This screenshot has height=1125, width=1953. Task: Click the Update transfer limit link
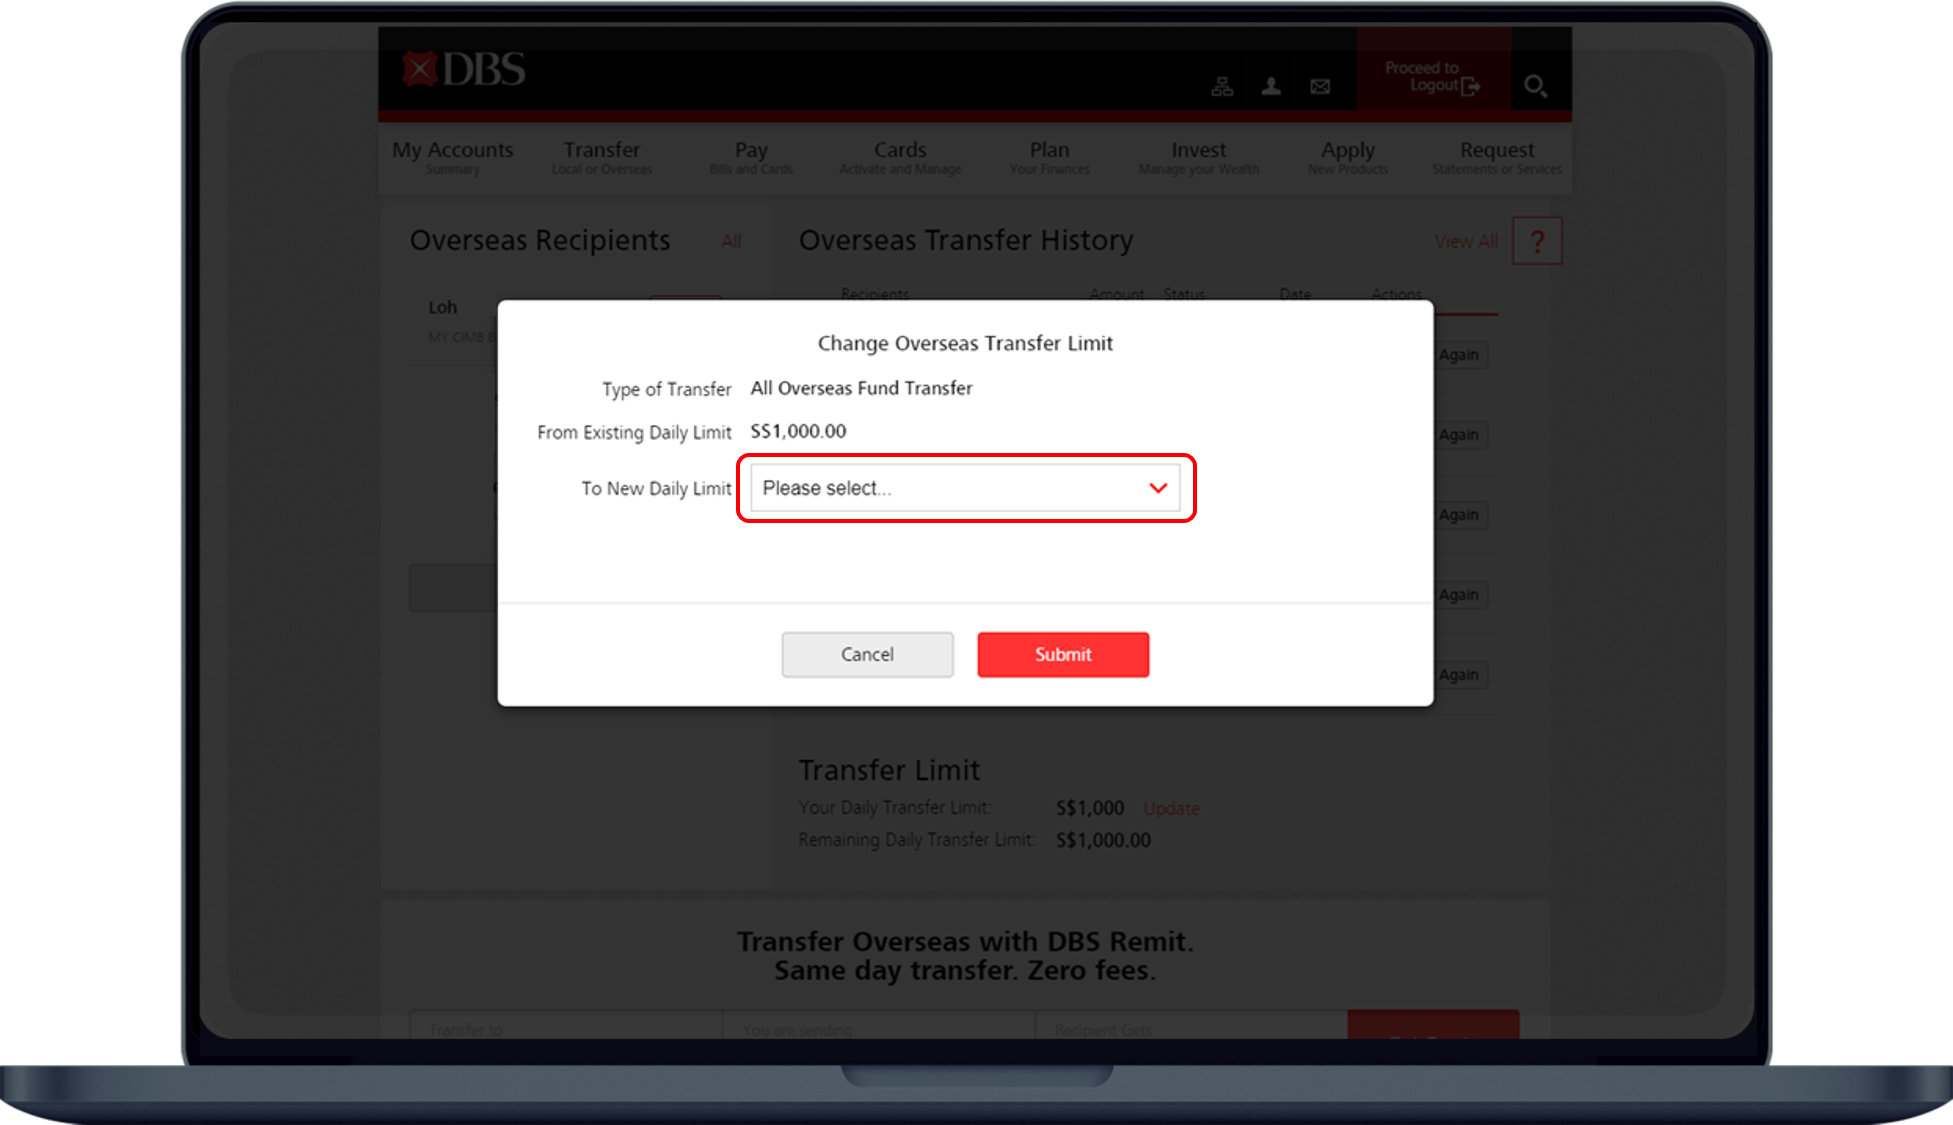coord(1171,808)
